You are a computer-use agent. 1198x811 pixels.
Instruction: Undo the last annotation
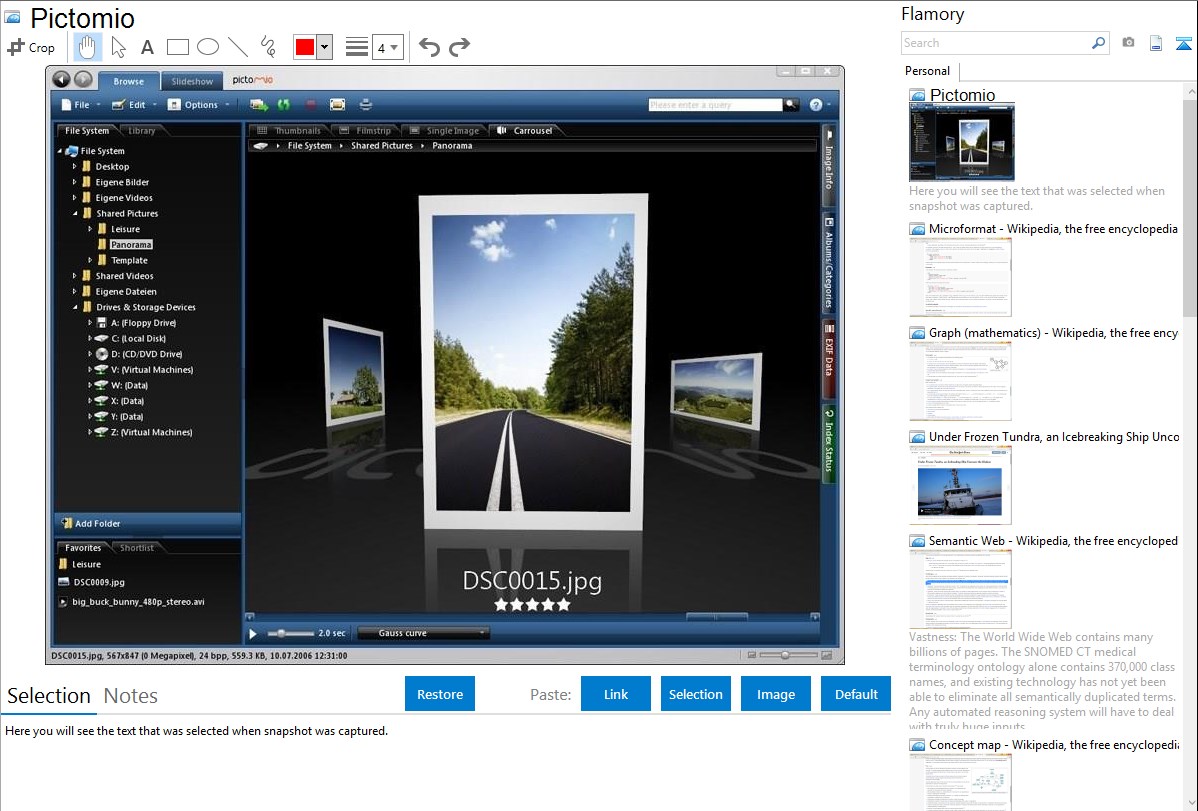429,47
